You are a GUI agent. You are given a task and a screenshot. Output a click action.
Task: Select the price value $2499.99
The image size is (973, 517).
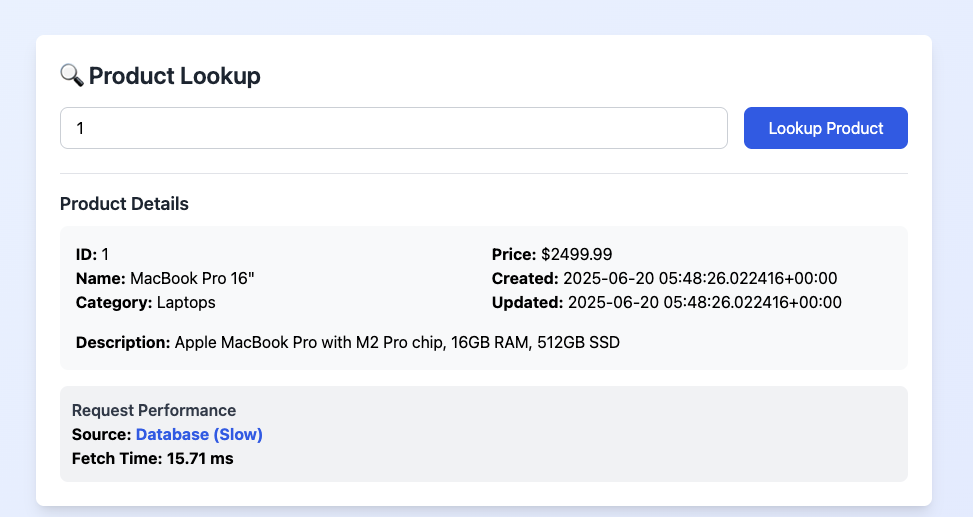576,254
